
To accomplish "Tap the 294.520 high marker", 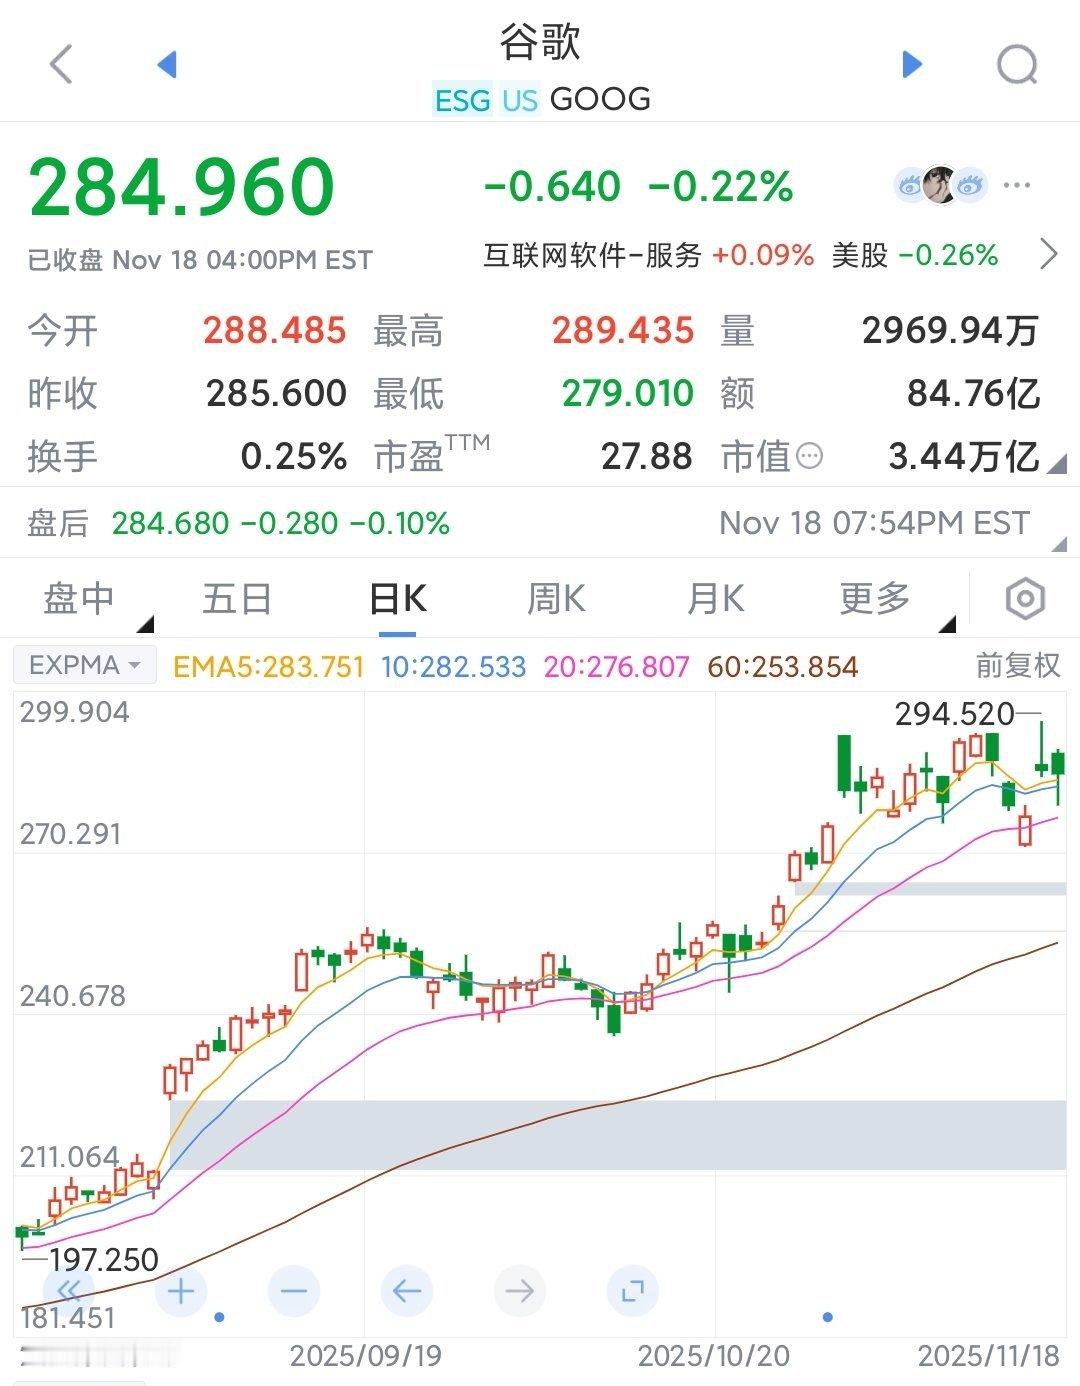I will (x=955, y=714).
